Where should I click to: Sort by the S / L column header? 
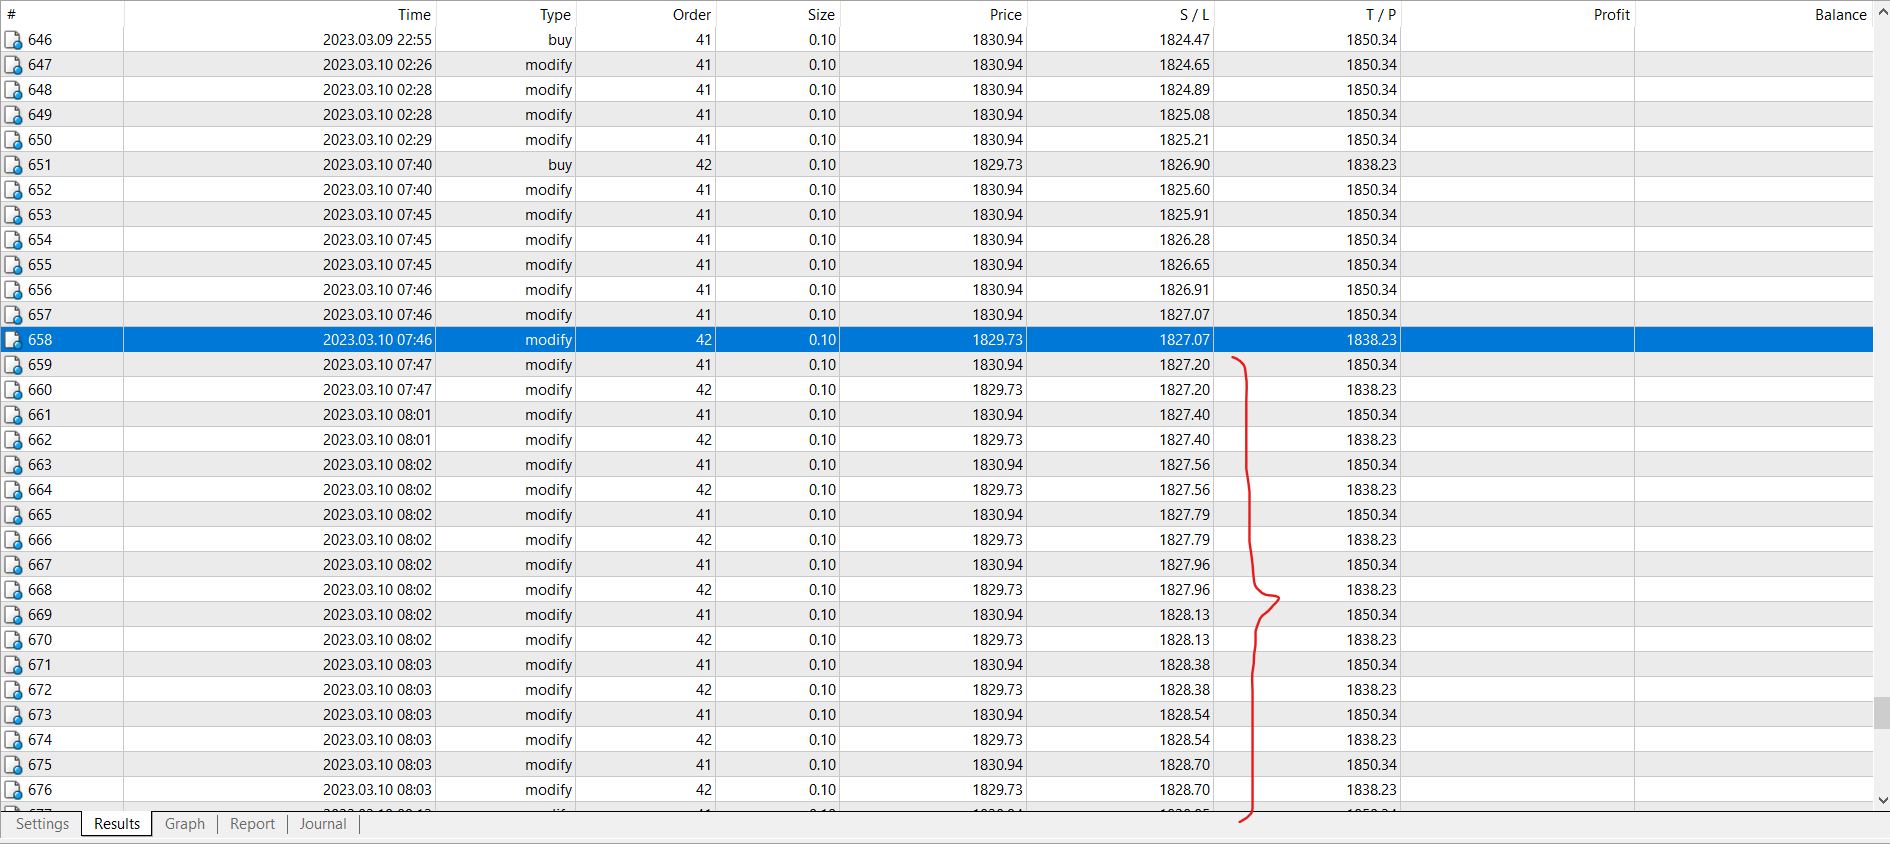(1120, 14)
